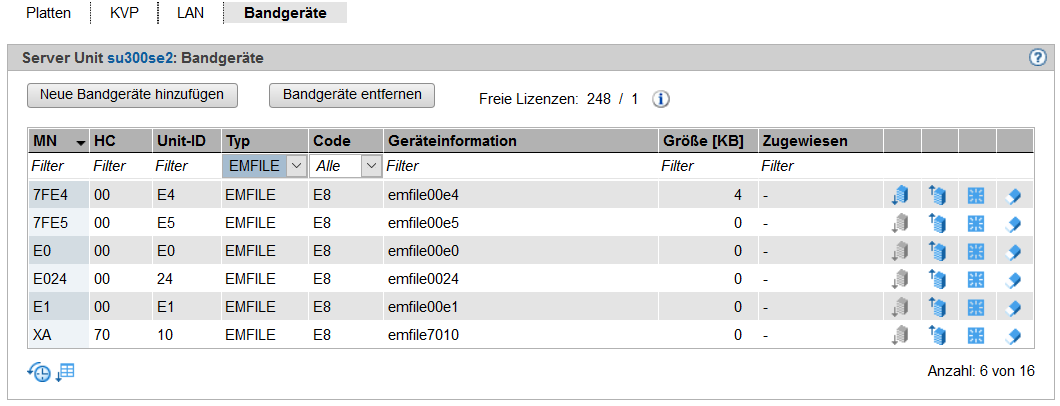Screen dimensions: 1060x406
Task: Select the LAN tab
Action: tap(191, 13)
